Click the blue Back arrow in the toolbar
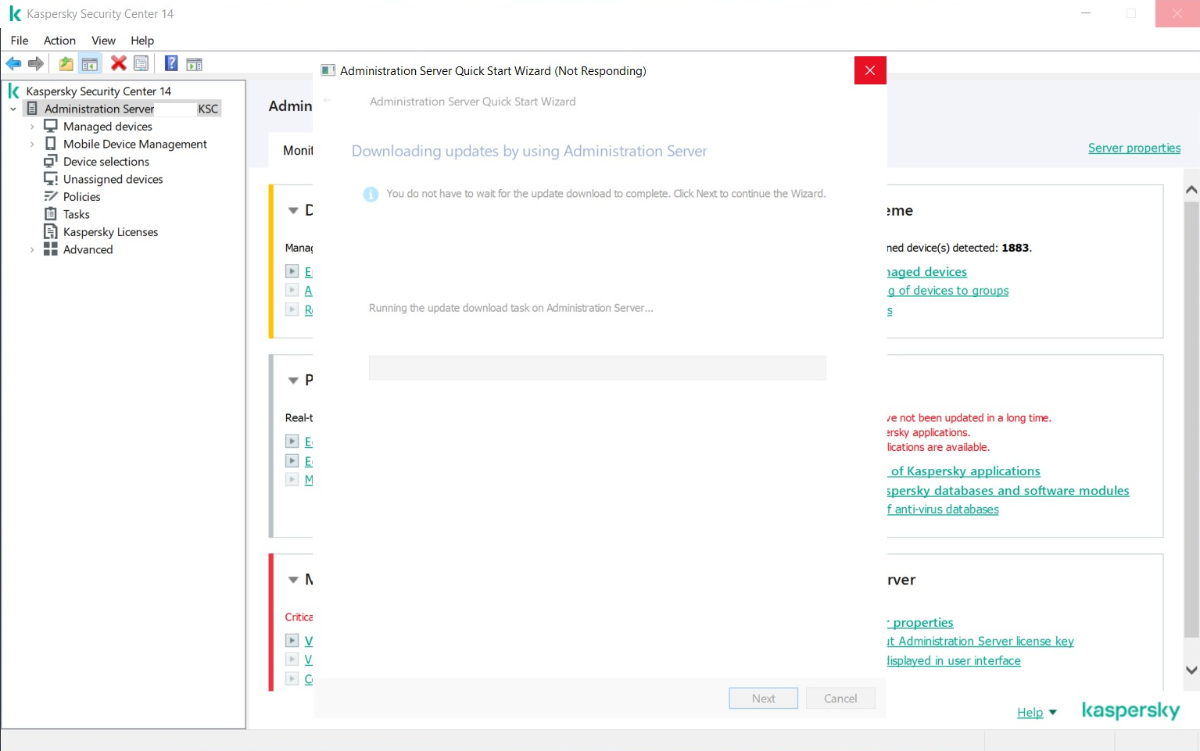 (x=14, y=64)
